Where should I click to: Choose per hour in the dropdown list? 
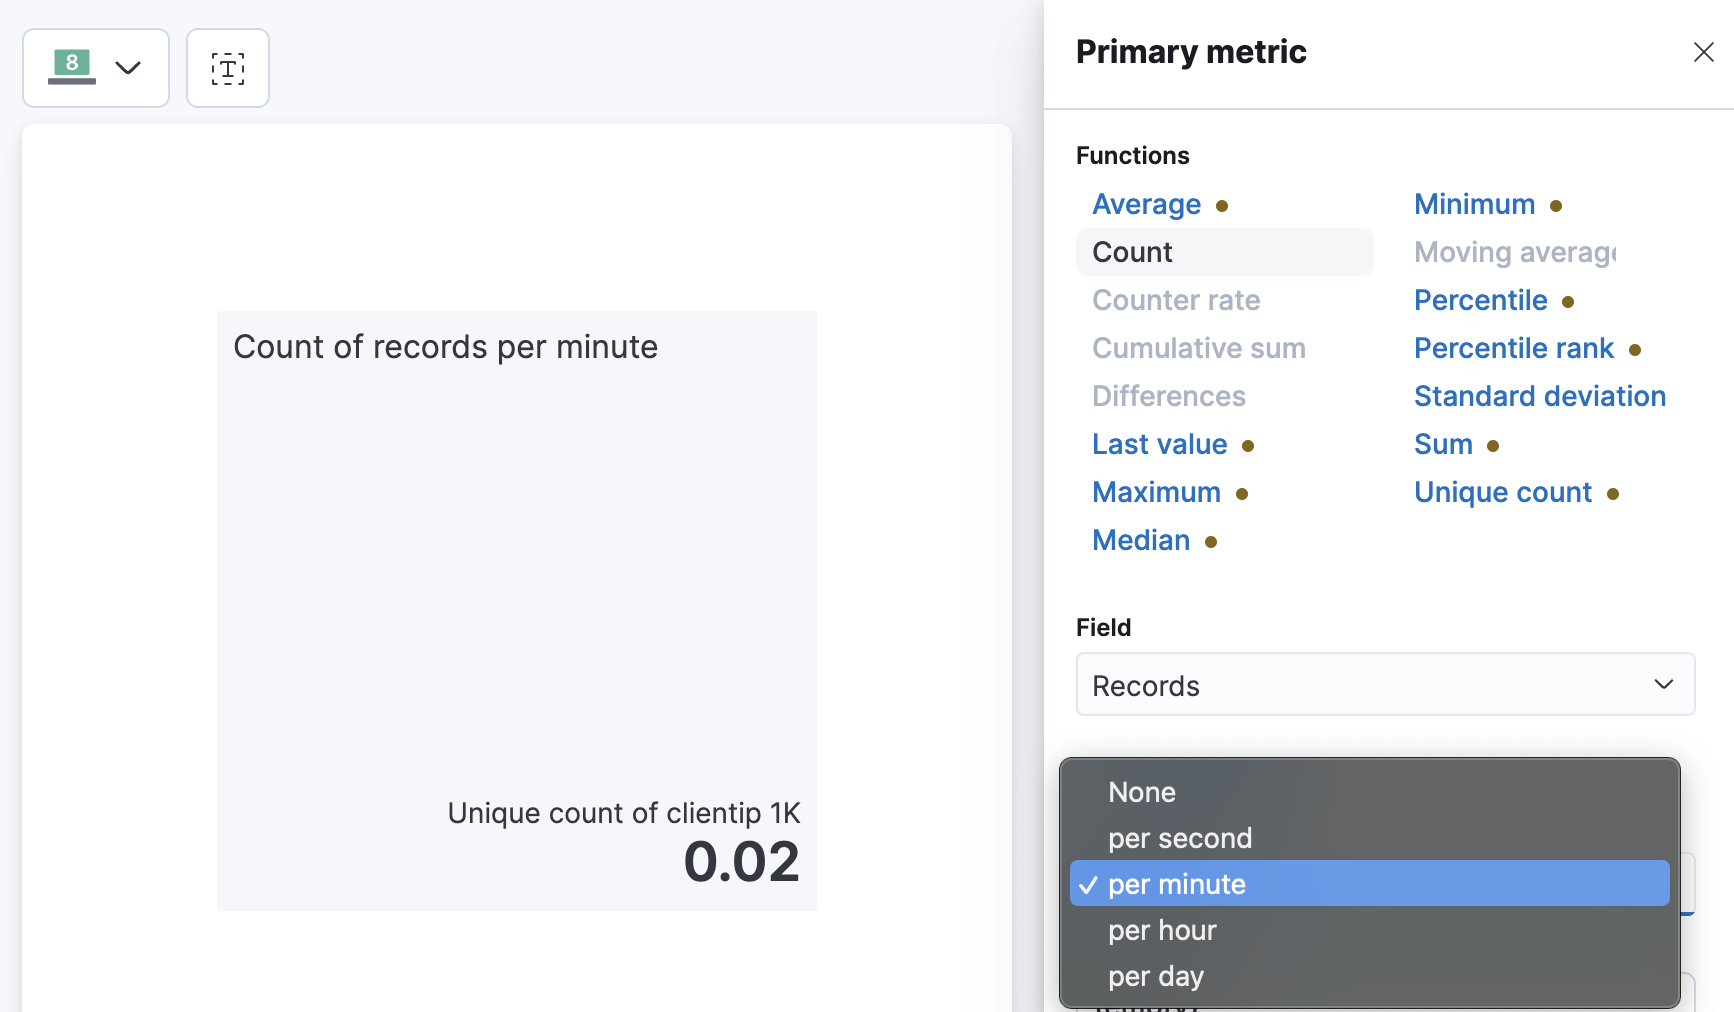[1162, 930]
